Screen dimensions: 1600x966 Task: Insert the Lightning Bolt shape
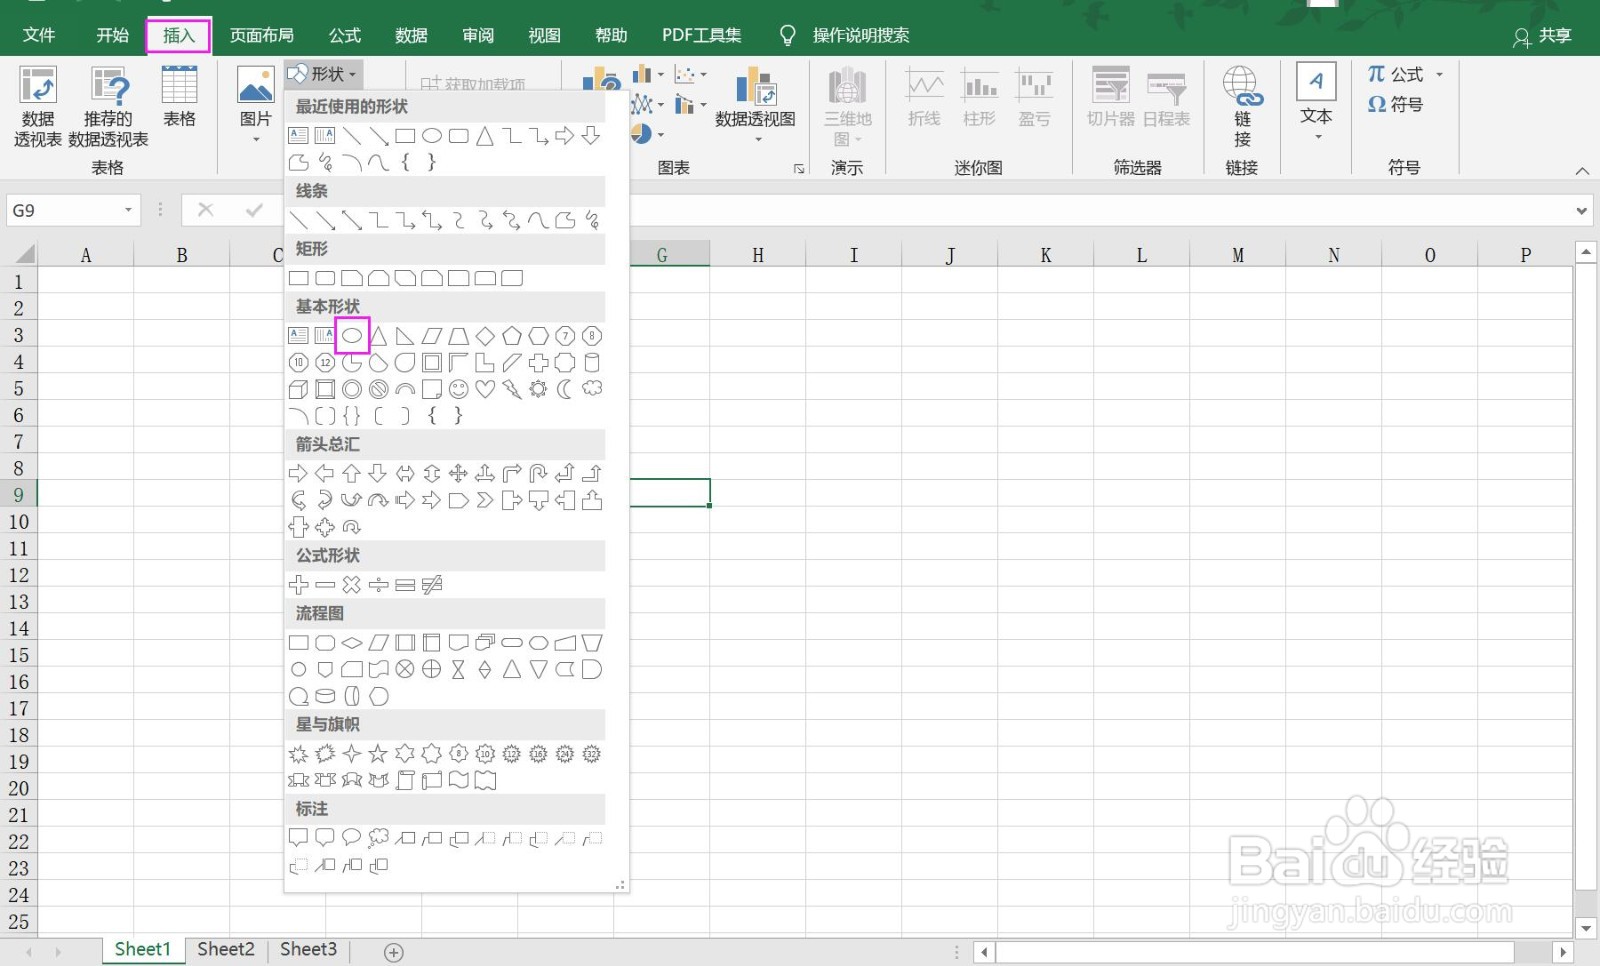click(512, 389)
